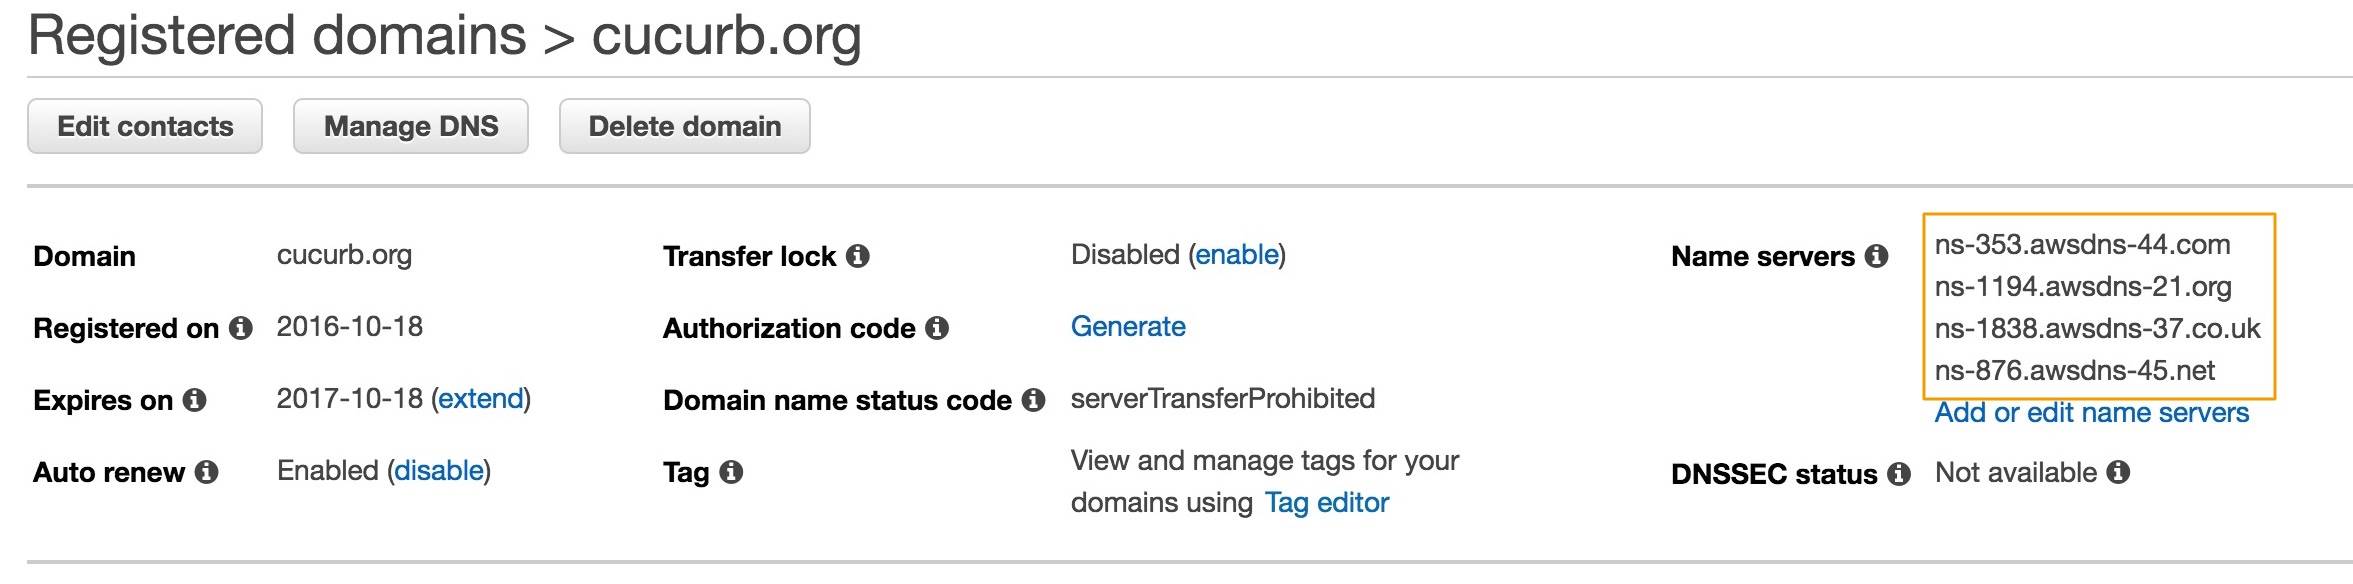Generate an authorization code

click(1128, 327)
